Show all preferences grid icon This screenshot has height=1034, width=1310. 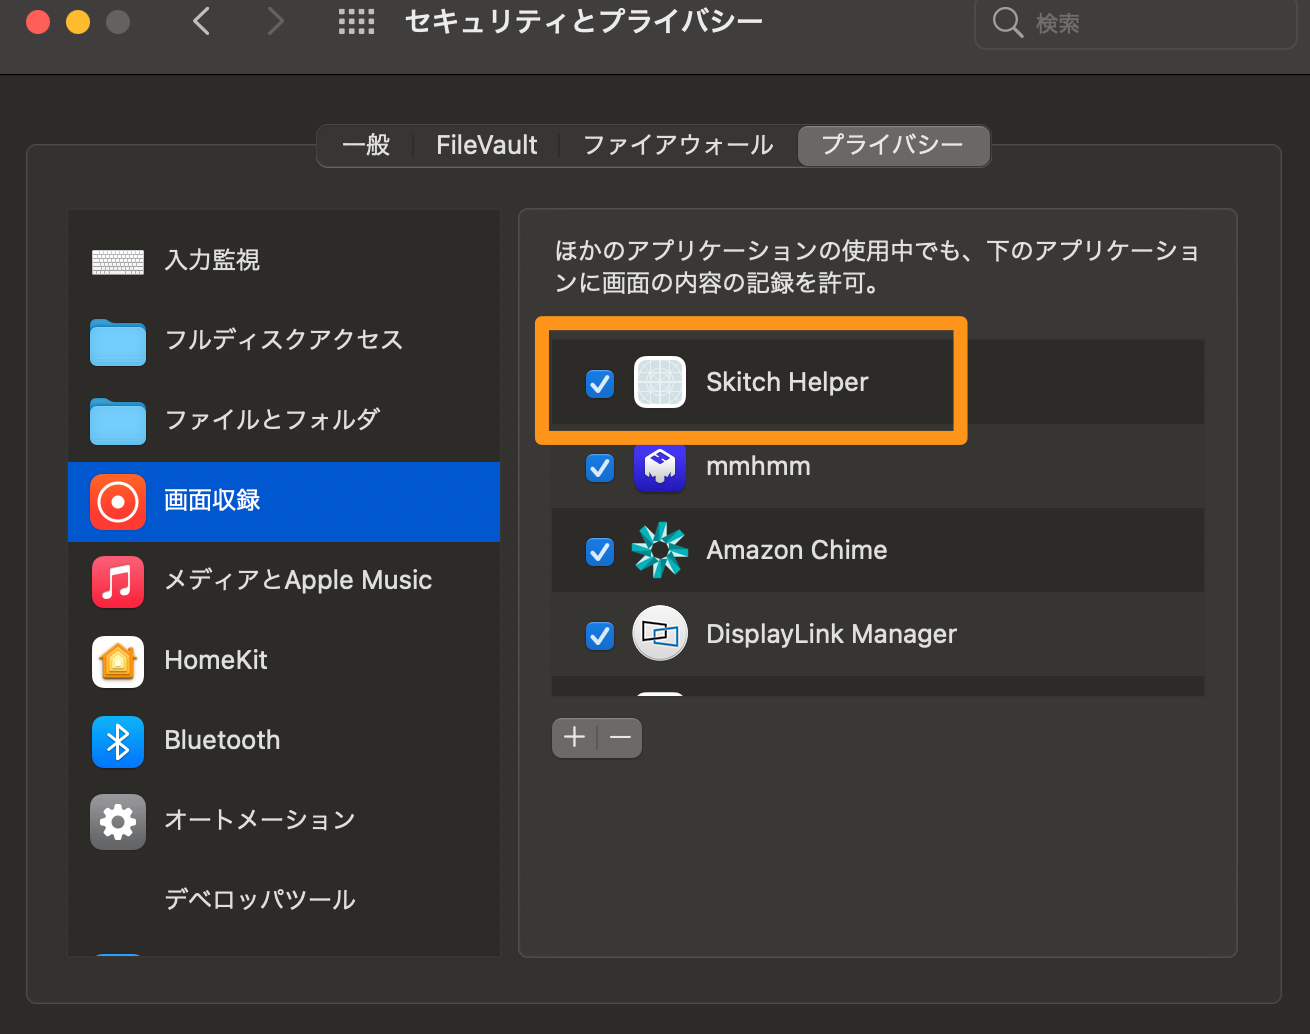click(356, 21)
